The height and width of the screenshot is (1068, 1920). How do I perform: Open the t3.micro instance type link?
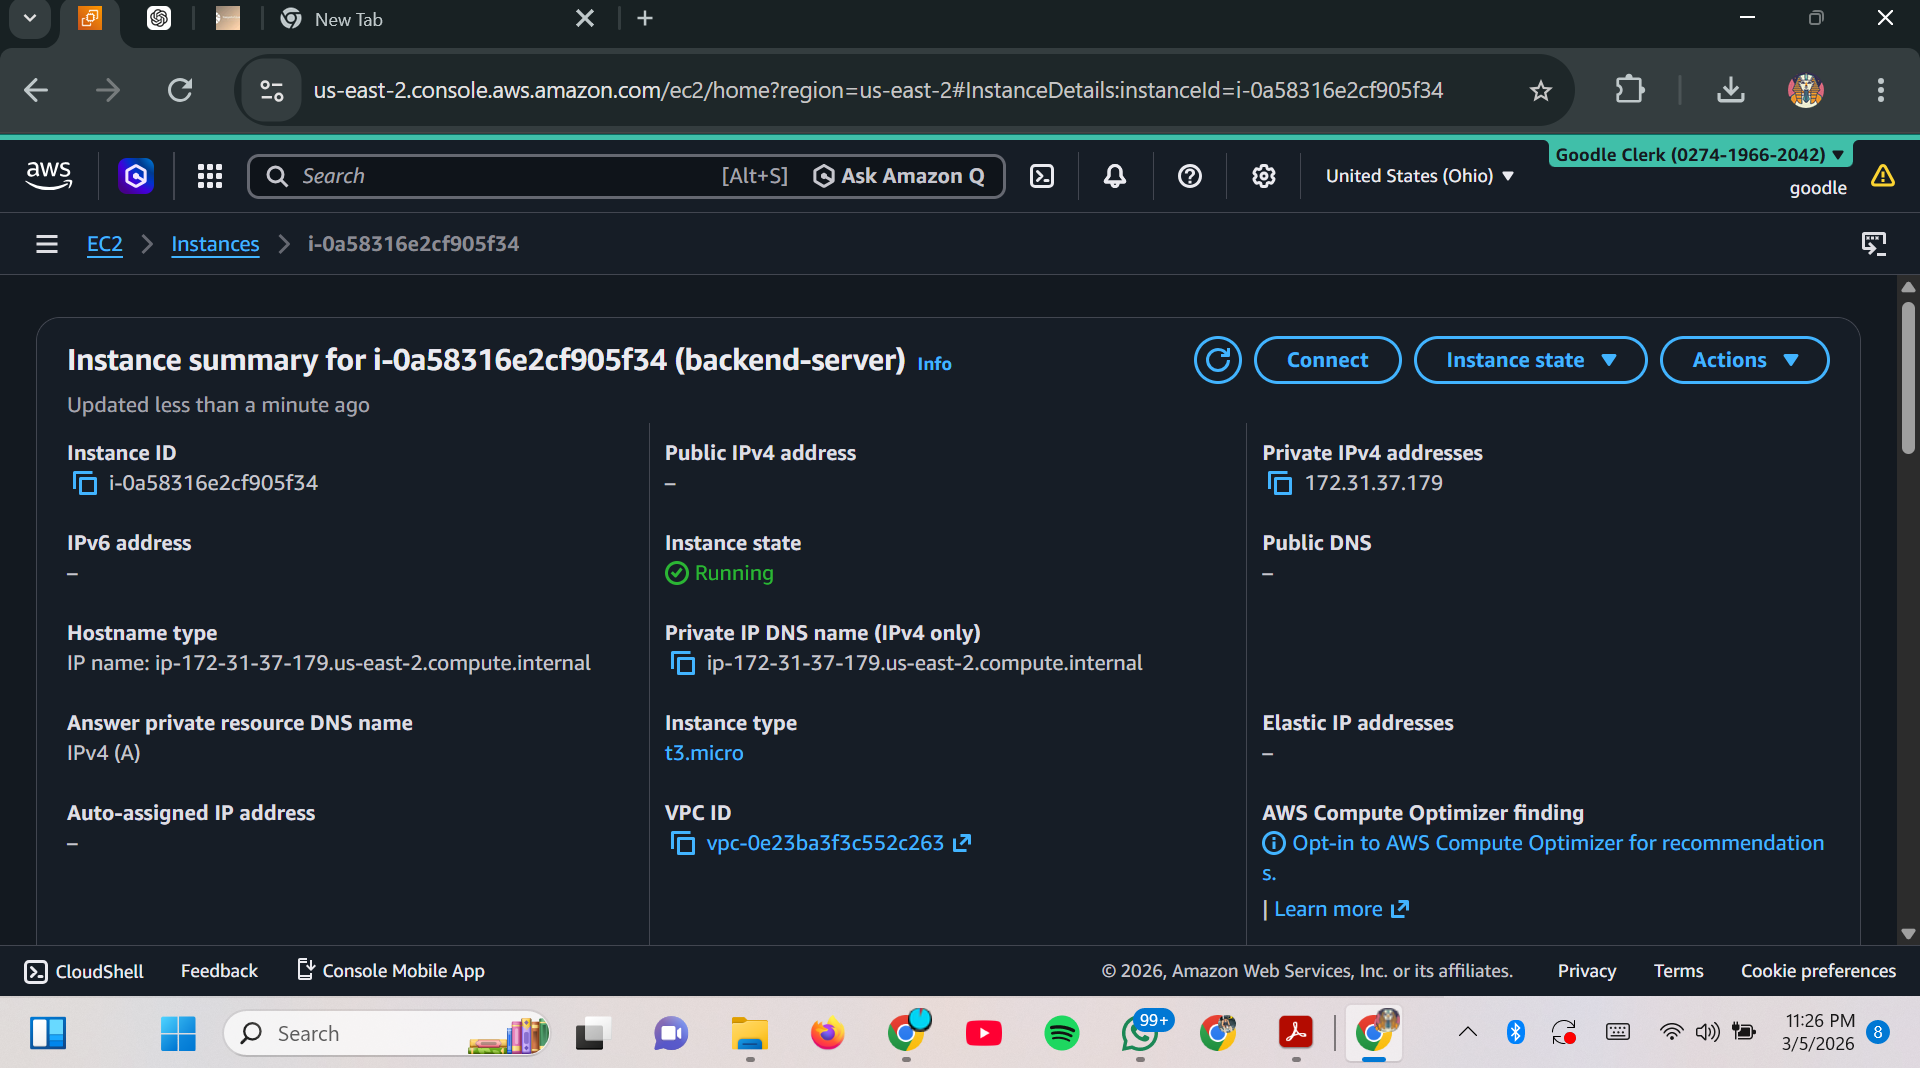(x=704, y=753)
